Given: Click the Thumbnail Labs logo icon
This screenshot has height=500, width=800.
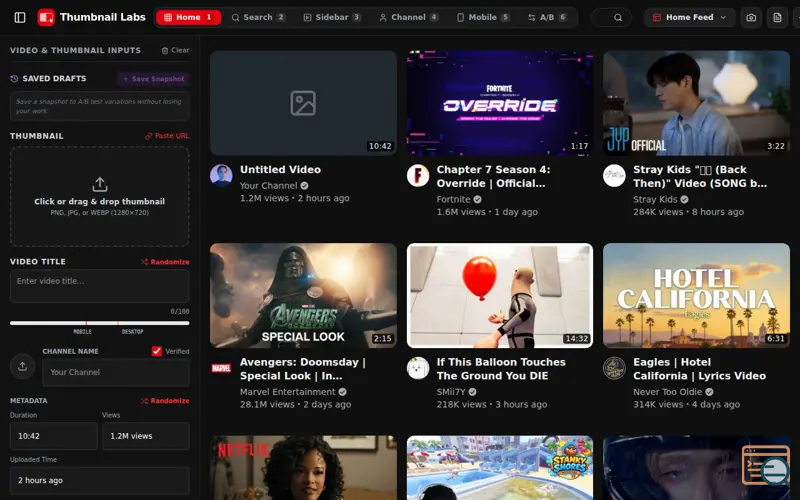Looking at the screenshot, I should pyautogui.click(x=46, y=17).
